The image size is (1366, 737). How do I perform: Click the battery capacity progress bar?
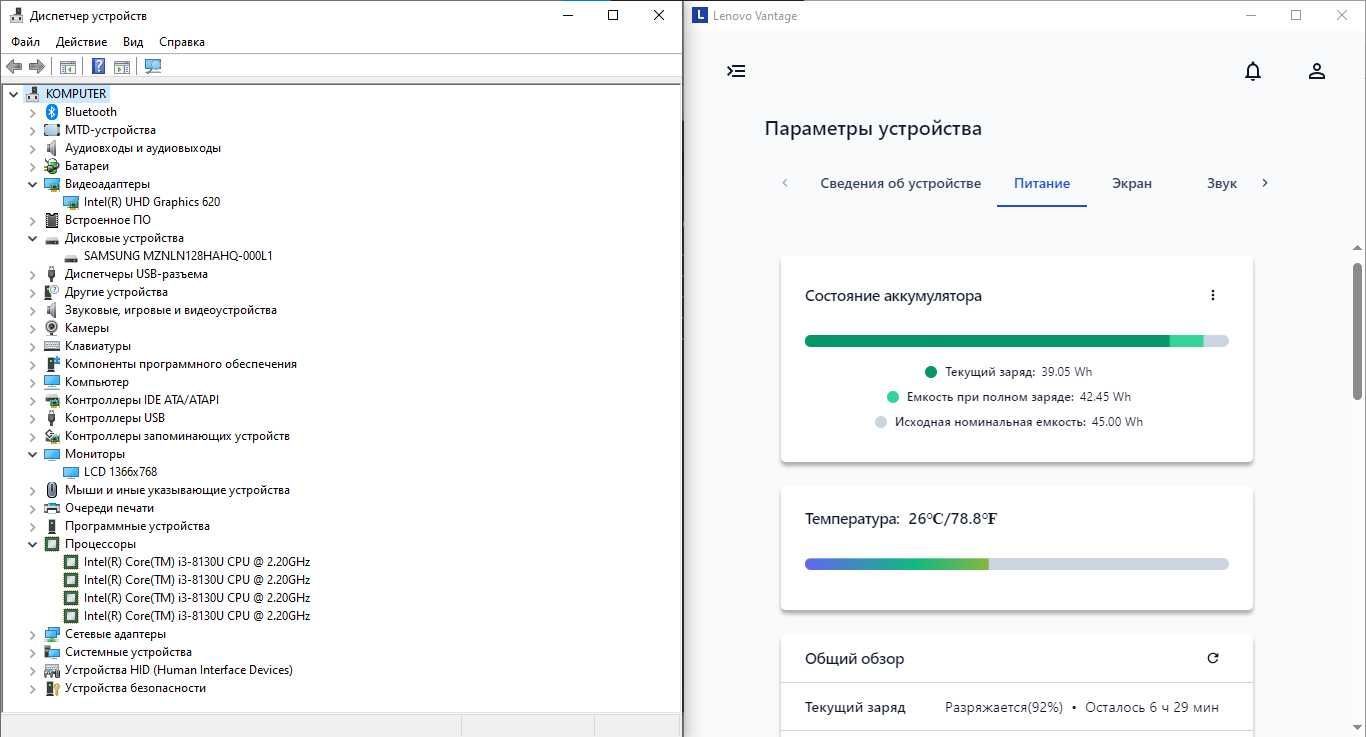[1016, 341]
